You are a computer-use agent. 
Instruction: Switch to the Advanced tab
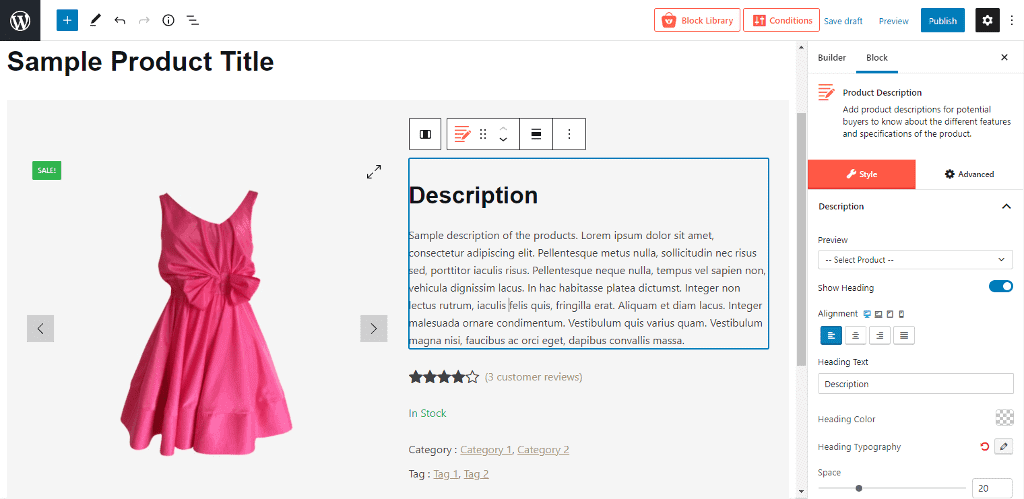pos(969,174)
